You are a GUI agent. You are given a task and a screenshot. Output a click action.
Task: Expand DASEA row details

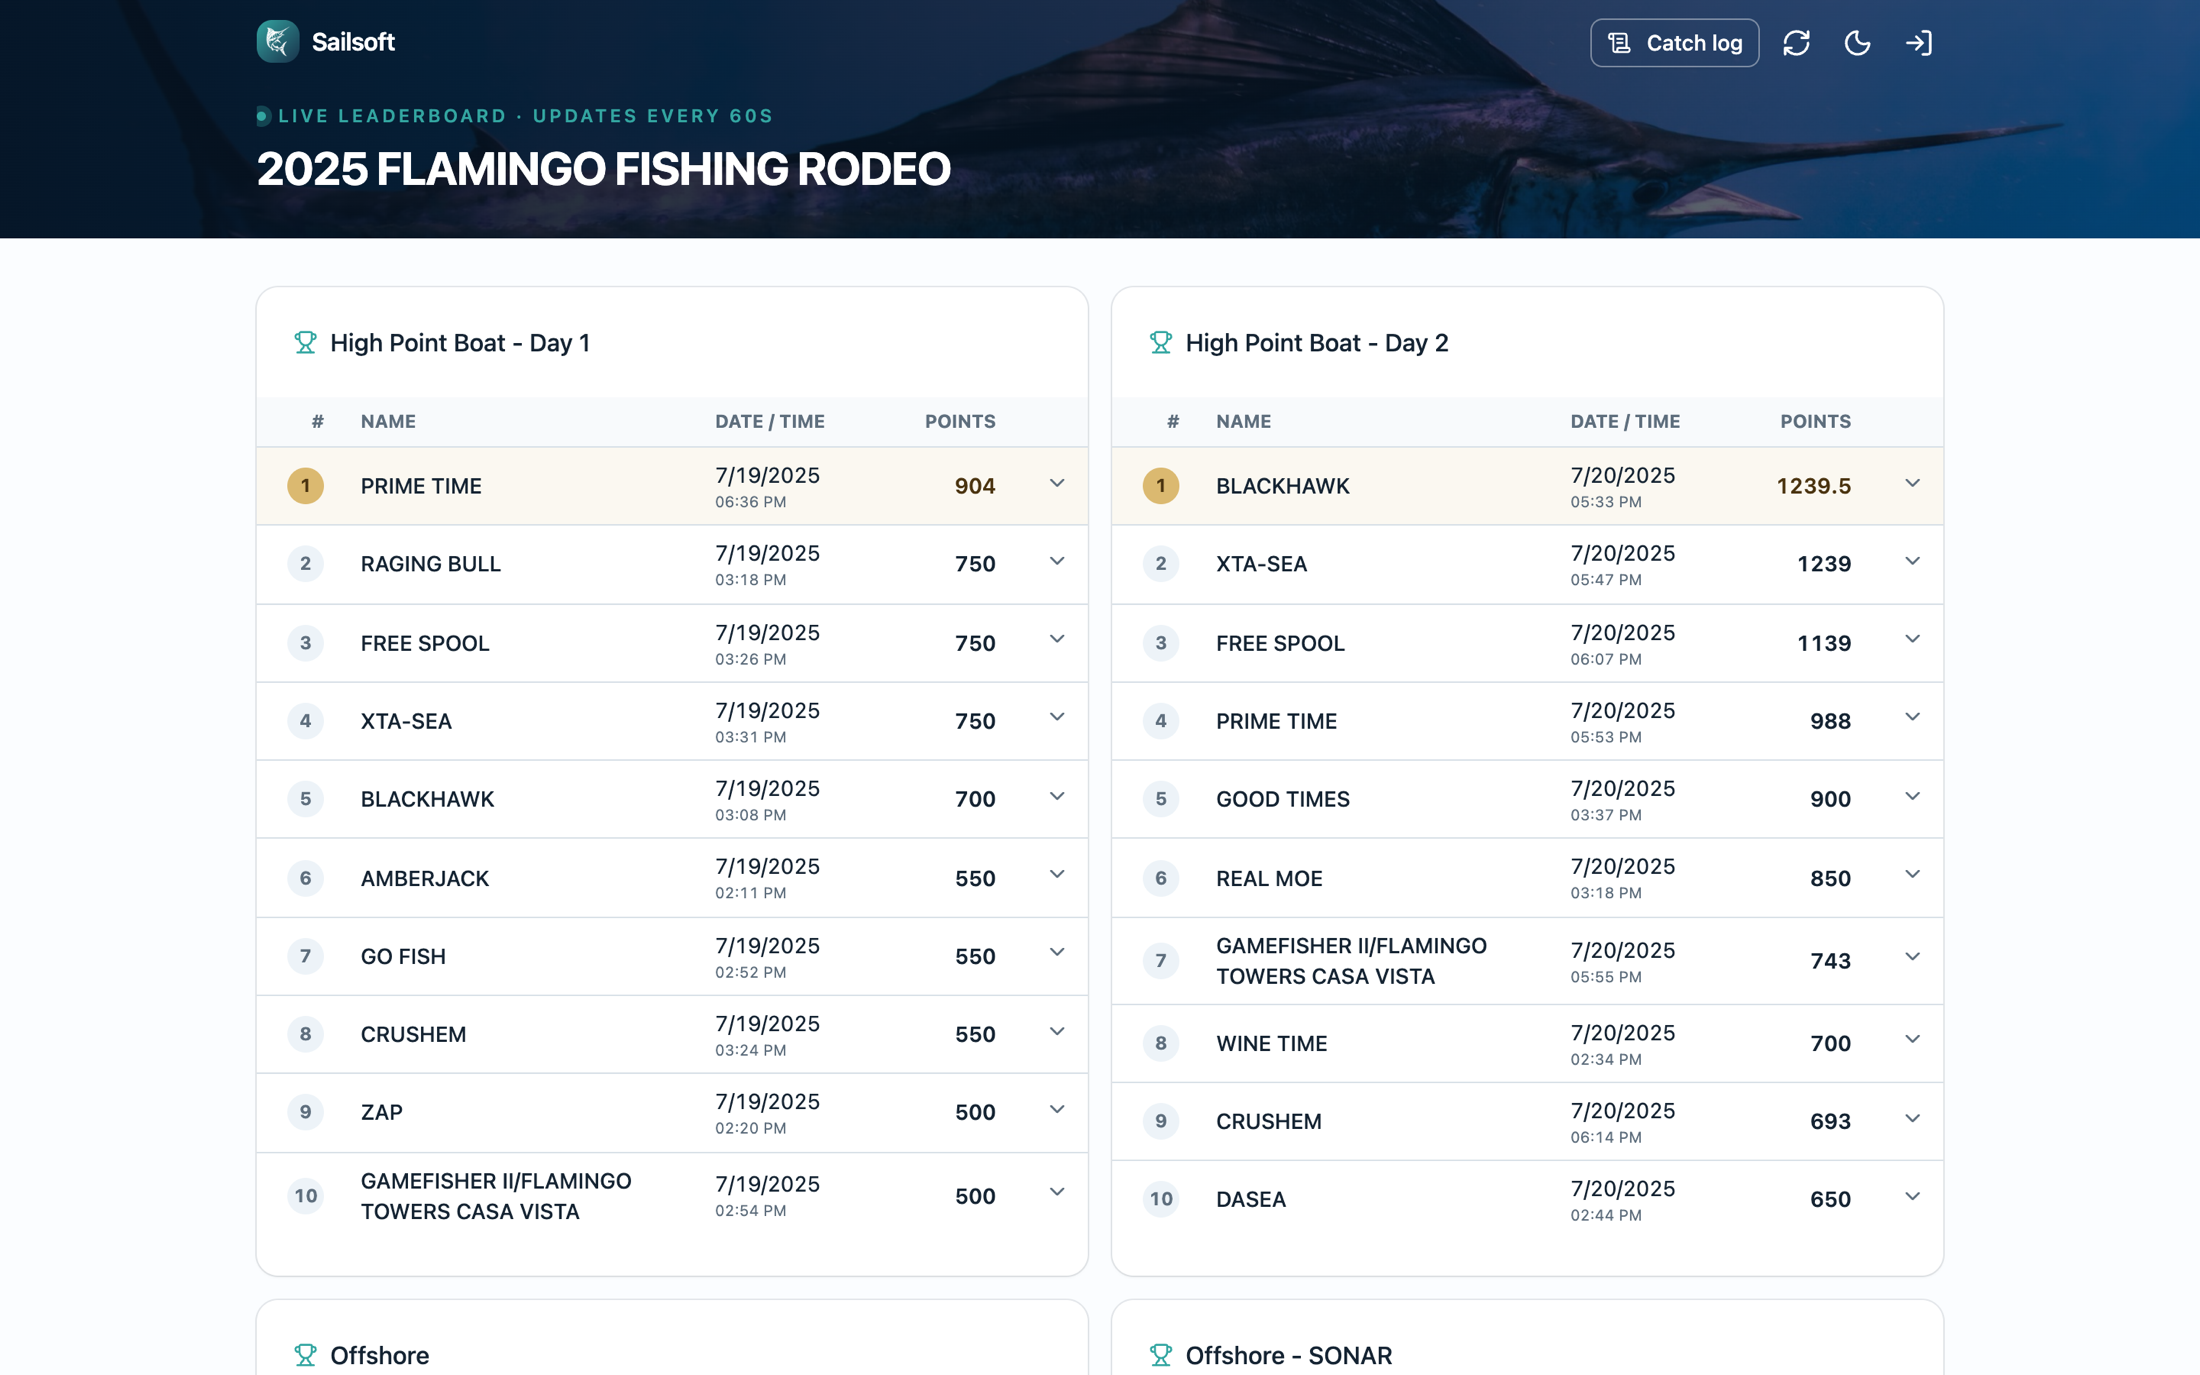[1912, 1197]
